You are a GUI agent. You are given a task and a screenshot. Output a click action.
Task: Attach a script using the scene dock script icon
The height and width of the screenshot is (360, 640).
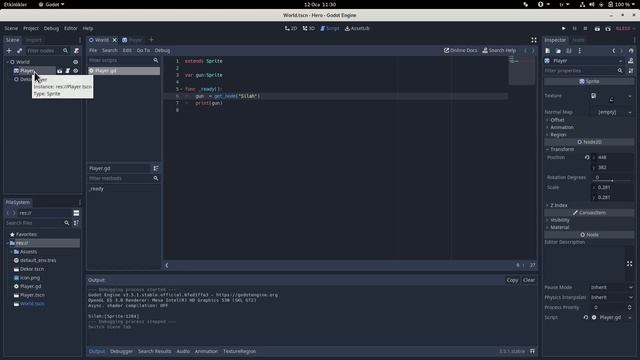click(76, 51)
